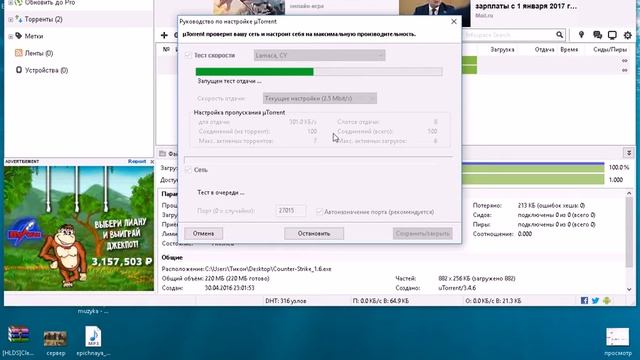
Task: Click the search magnifier icon
Action: [x=560, y=35]
